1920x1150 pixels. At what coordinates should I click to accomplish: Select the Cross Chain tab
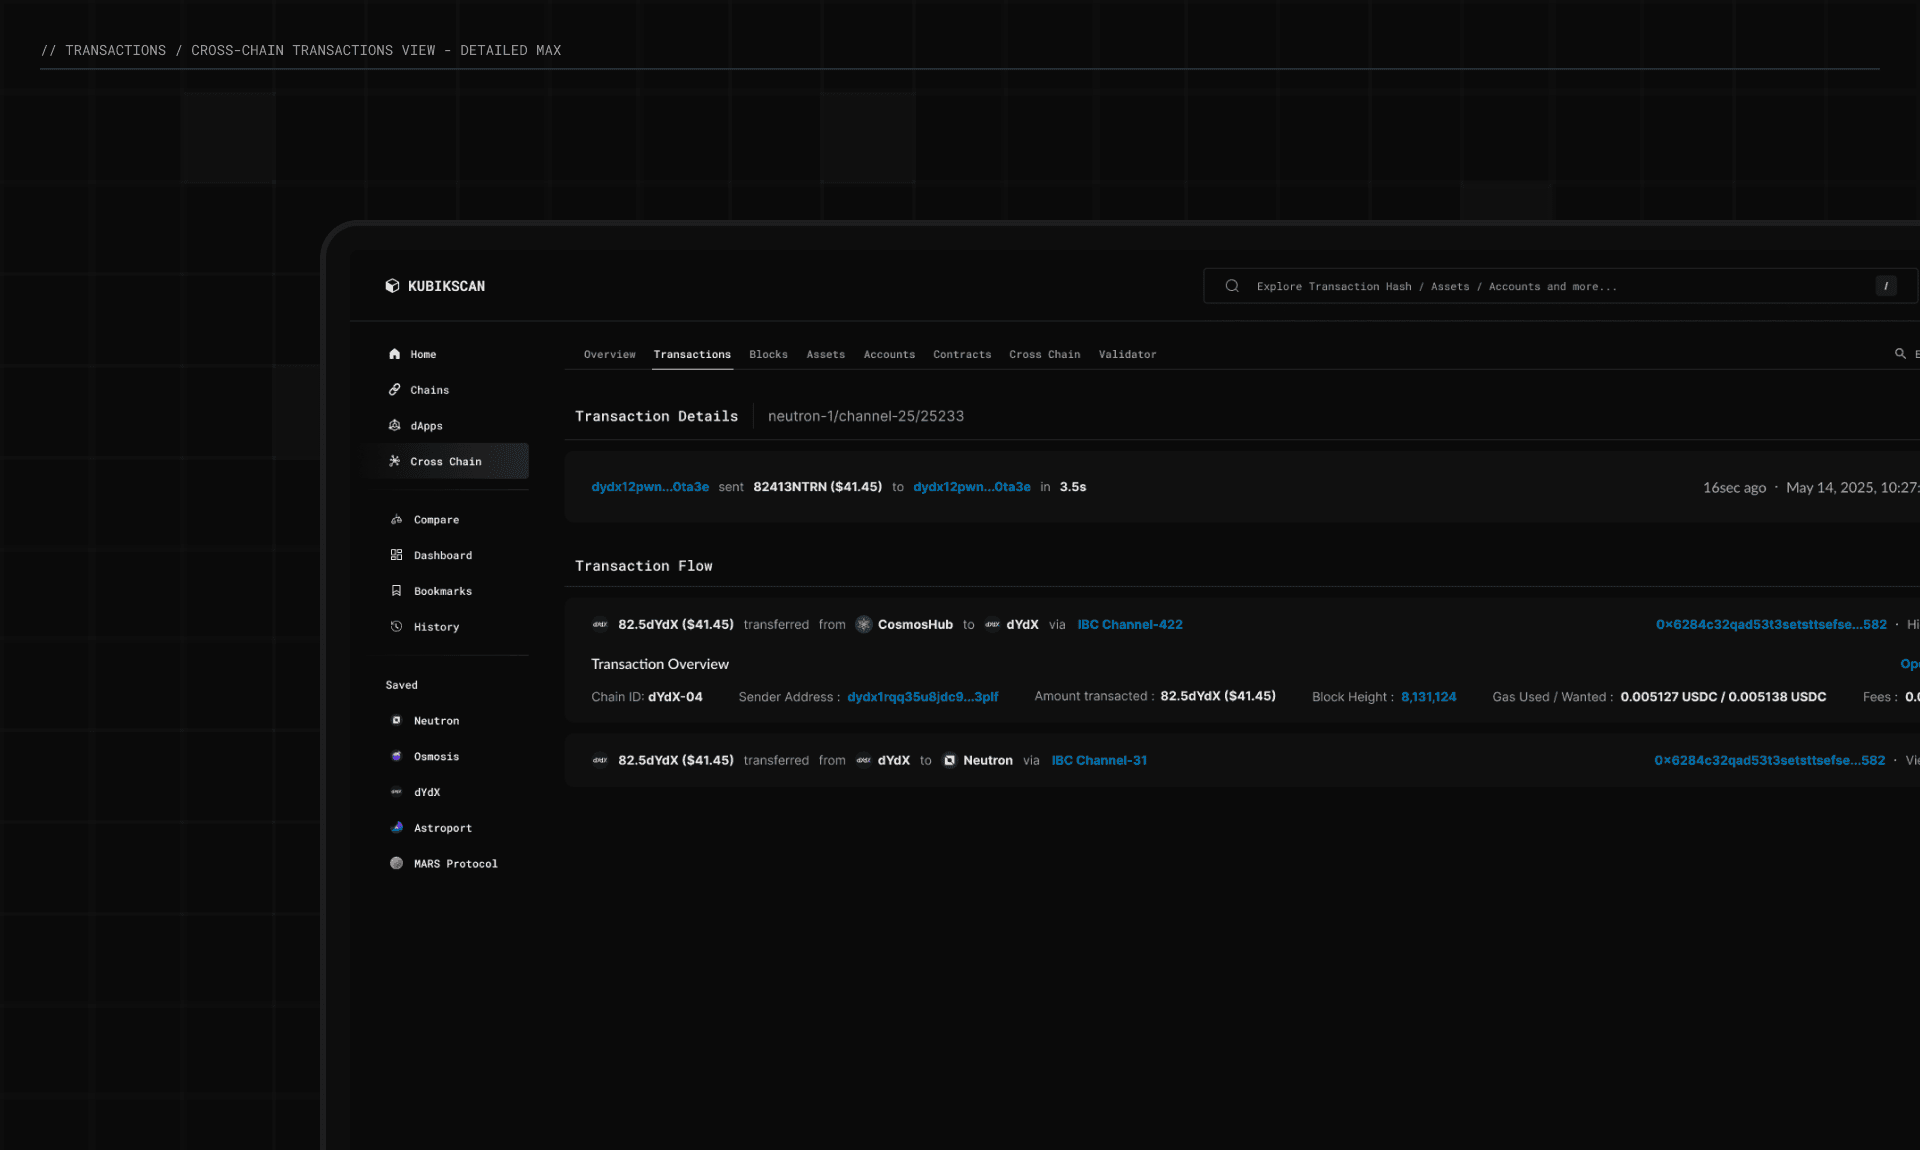[1044, 355]
